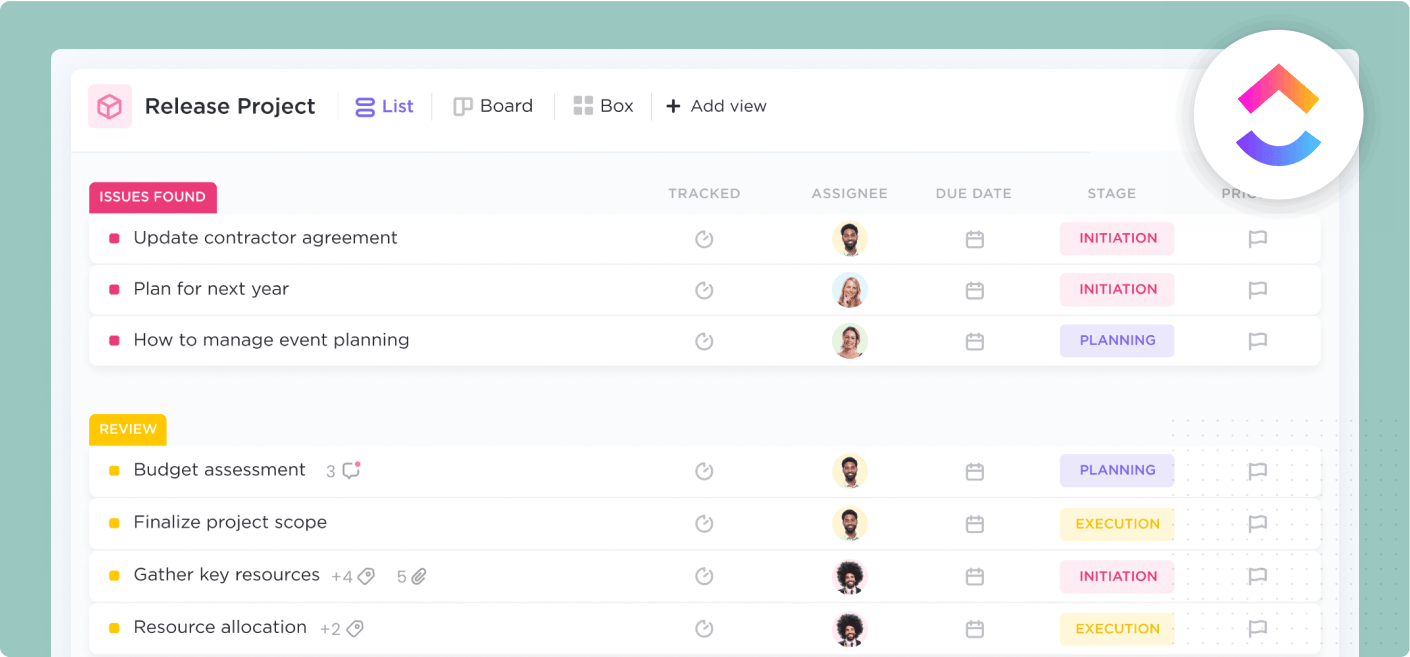Switch to the Board view tab

tap(493, 106)
